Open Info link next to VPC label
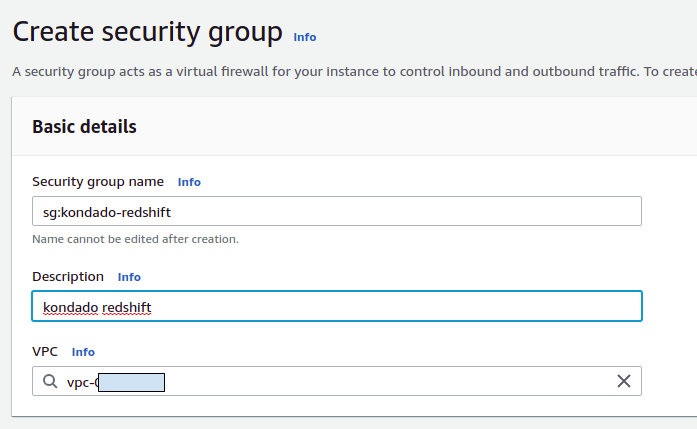 point(83,352)
